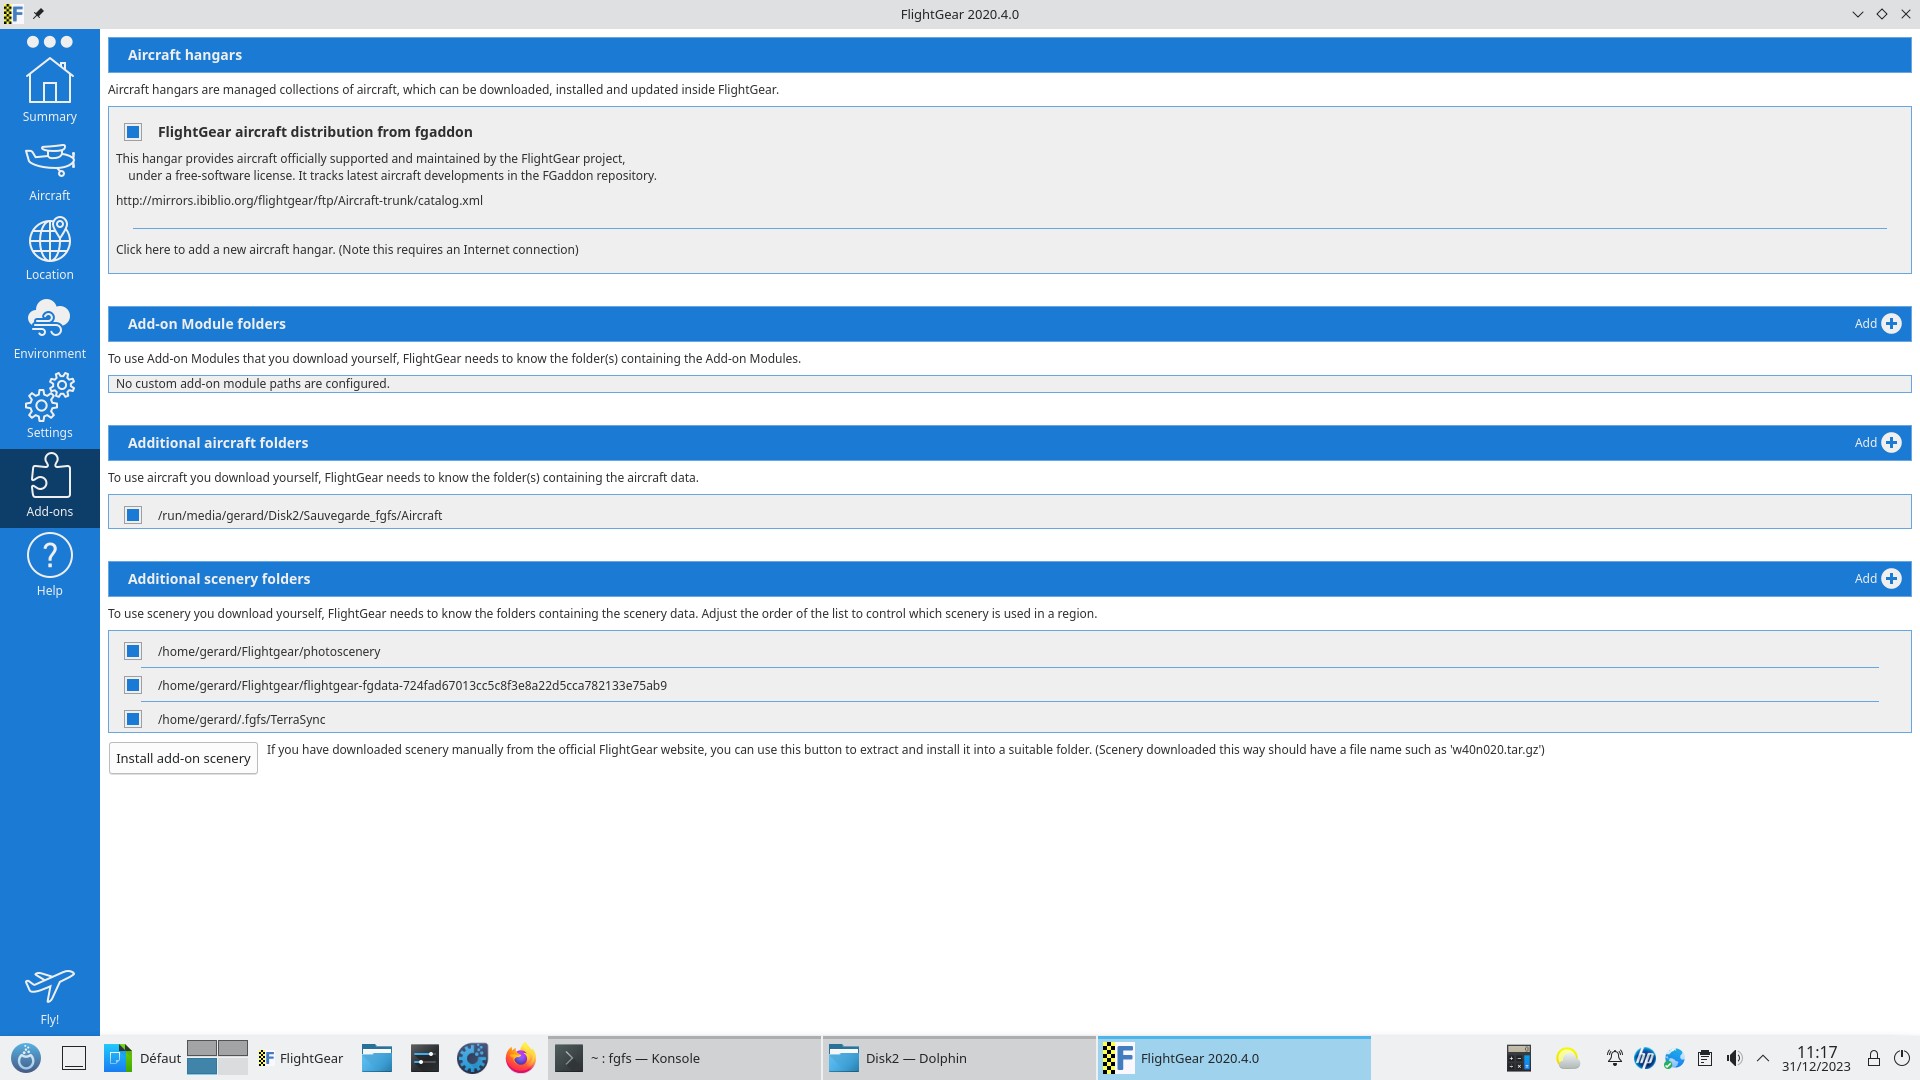This screenshot has width=1920, height=1080.
Task: Open notifications bell in system tray
Action: (x=1615, y=1058)
